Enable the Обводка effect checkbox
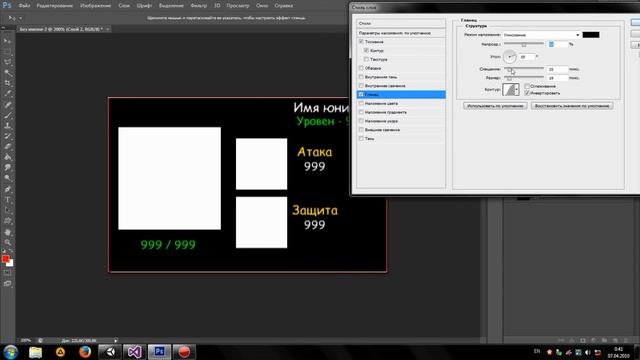 tap(361, 68)
